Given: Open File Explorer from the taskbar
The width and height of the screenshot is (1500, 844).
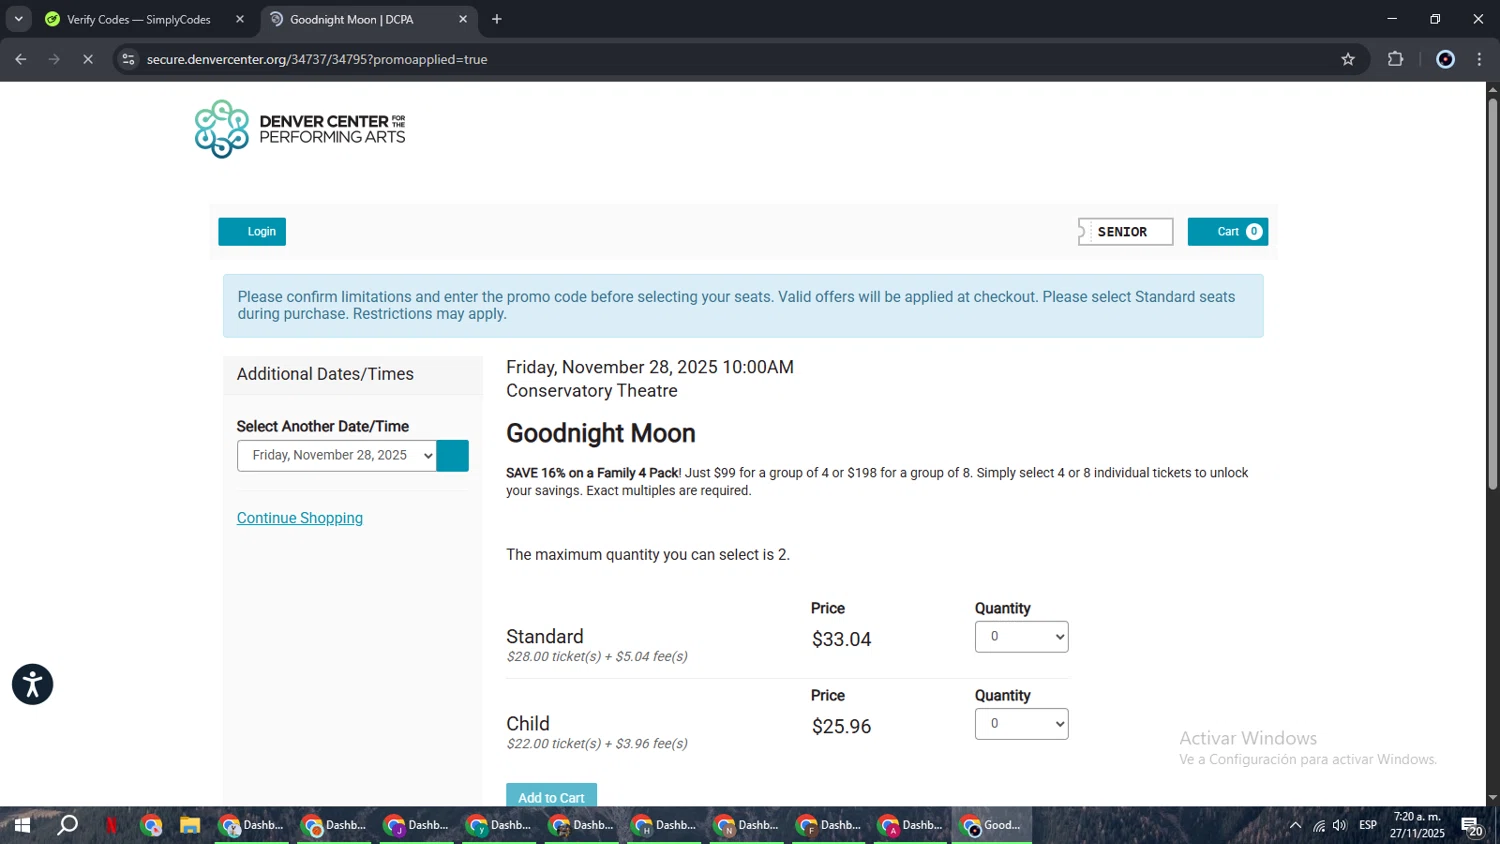Looking at the screenshot, I should coord(190,826).
